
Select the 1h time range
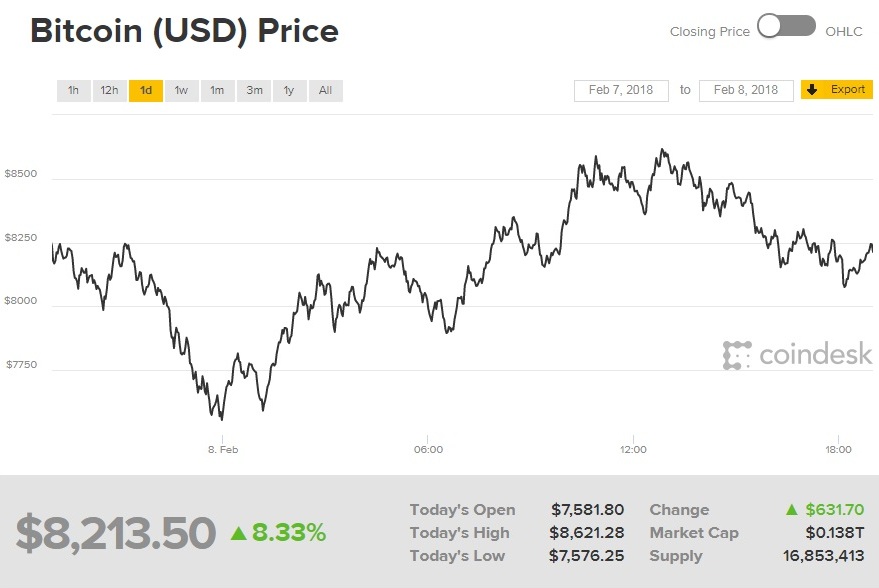[73, 91]
